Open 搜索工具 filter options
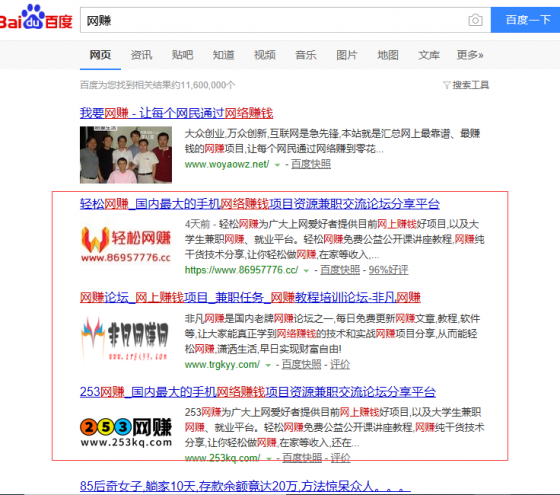Screen dimensions: 560x495 pos(466,85)
